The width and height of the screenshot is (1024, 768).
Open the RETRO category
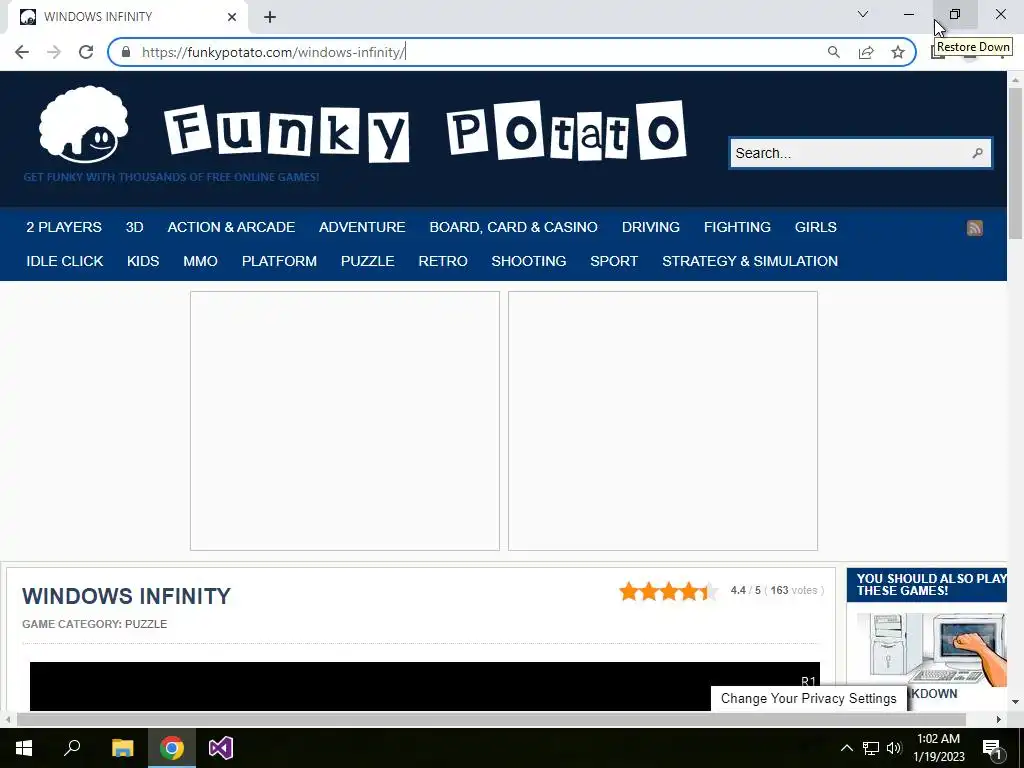(x=443, y=261)
